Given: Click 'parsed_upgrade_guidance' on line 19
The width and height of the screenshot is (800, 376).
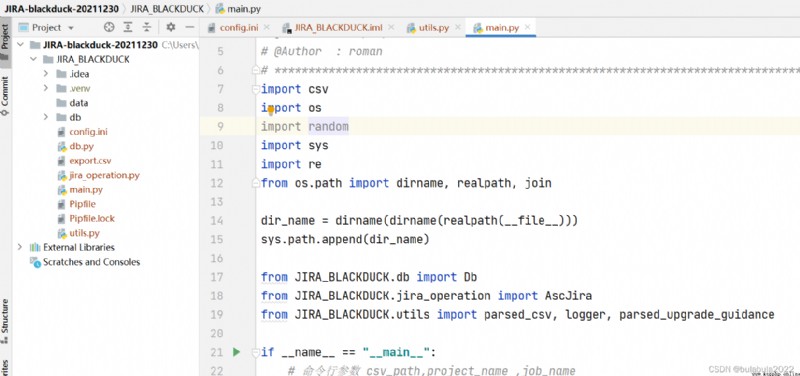Looking at the screenshot, I should point(697,314).
